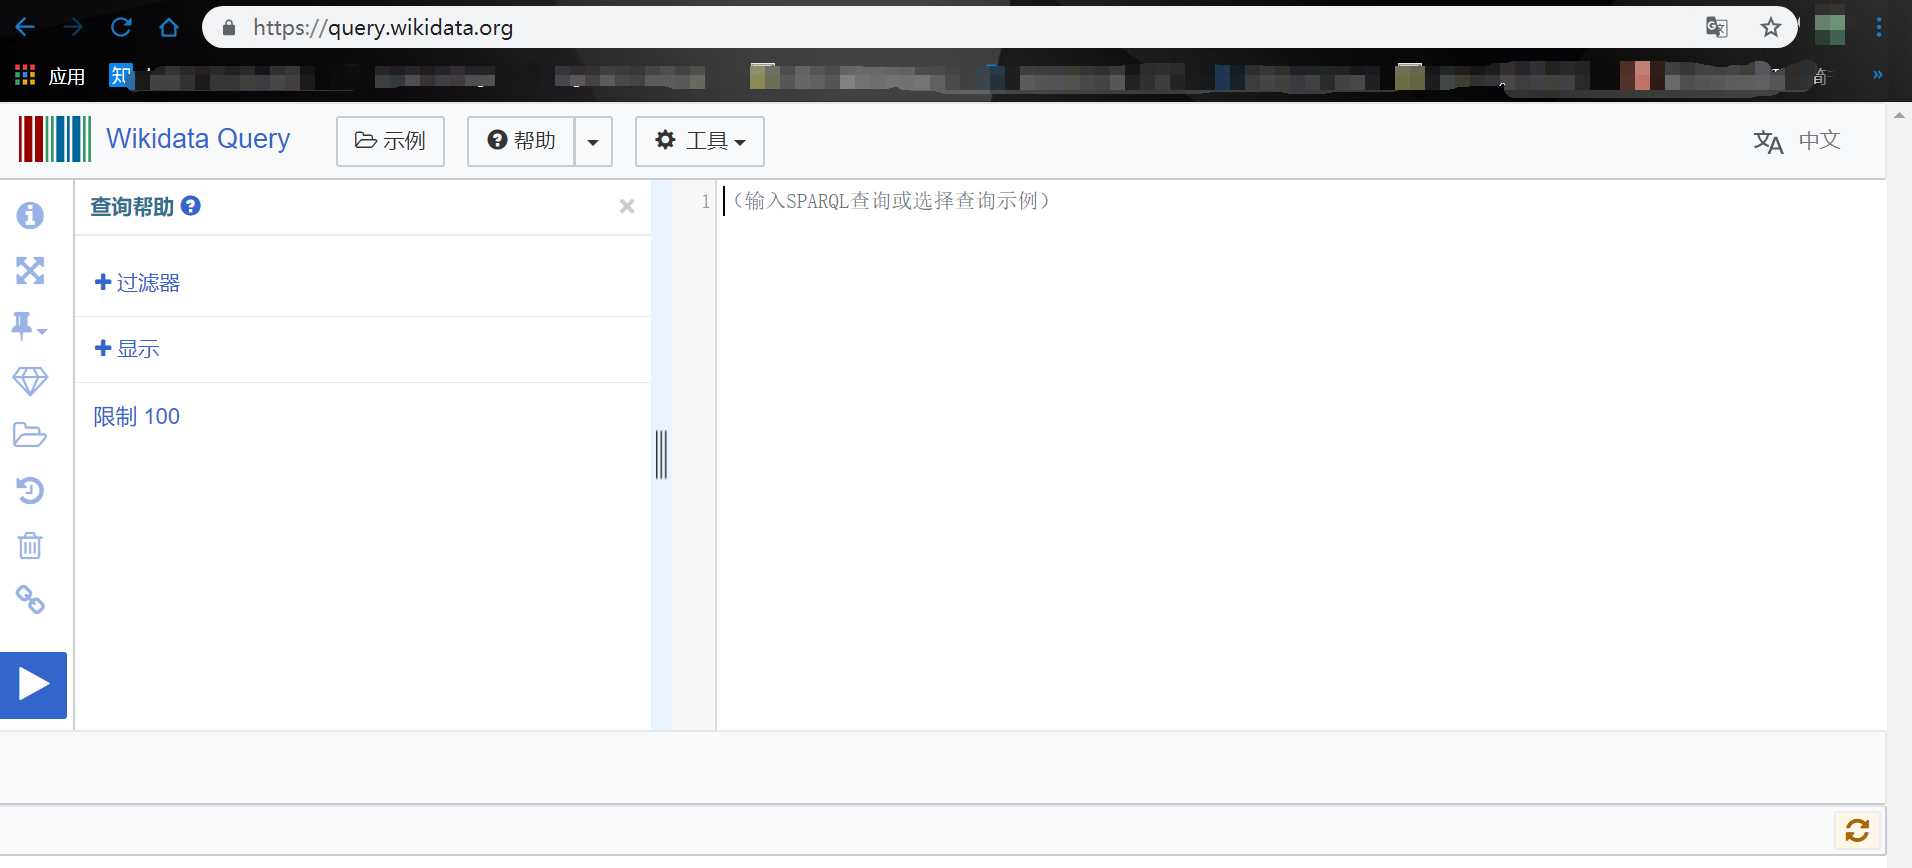Screen dimensions: 1912x868
Task: Click the translate page icon in address bar
Action: click(1717, 27)
